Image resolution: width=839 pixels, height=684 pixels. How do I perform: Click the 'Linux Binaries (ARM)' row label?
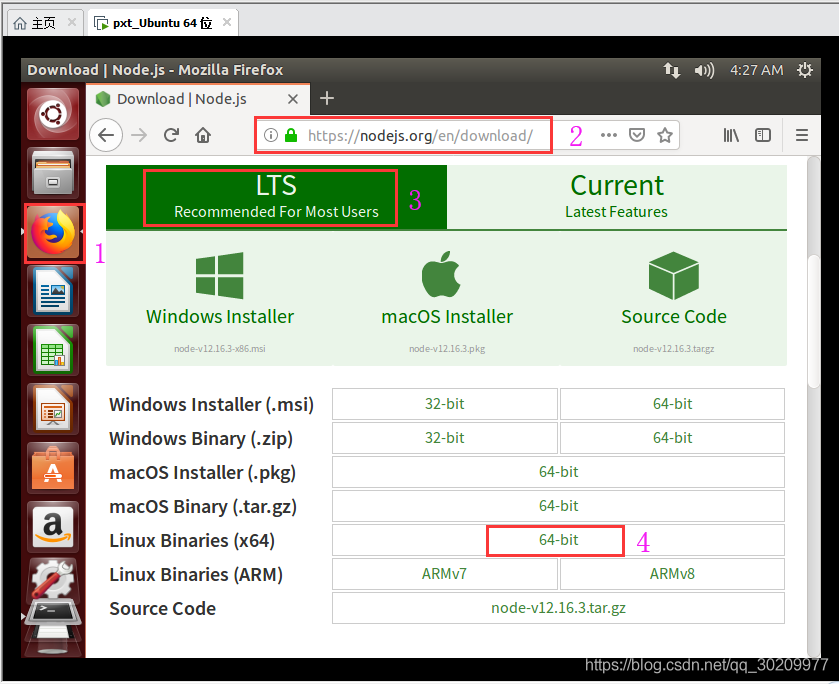tap(196, 575)
